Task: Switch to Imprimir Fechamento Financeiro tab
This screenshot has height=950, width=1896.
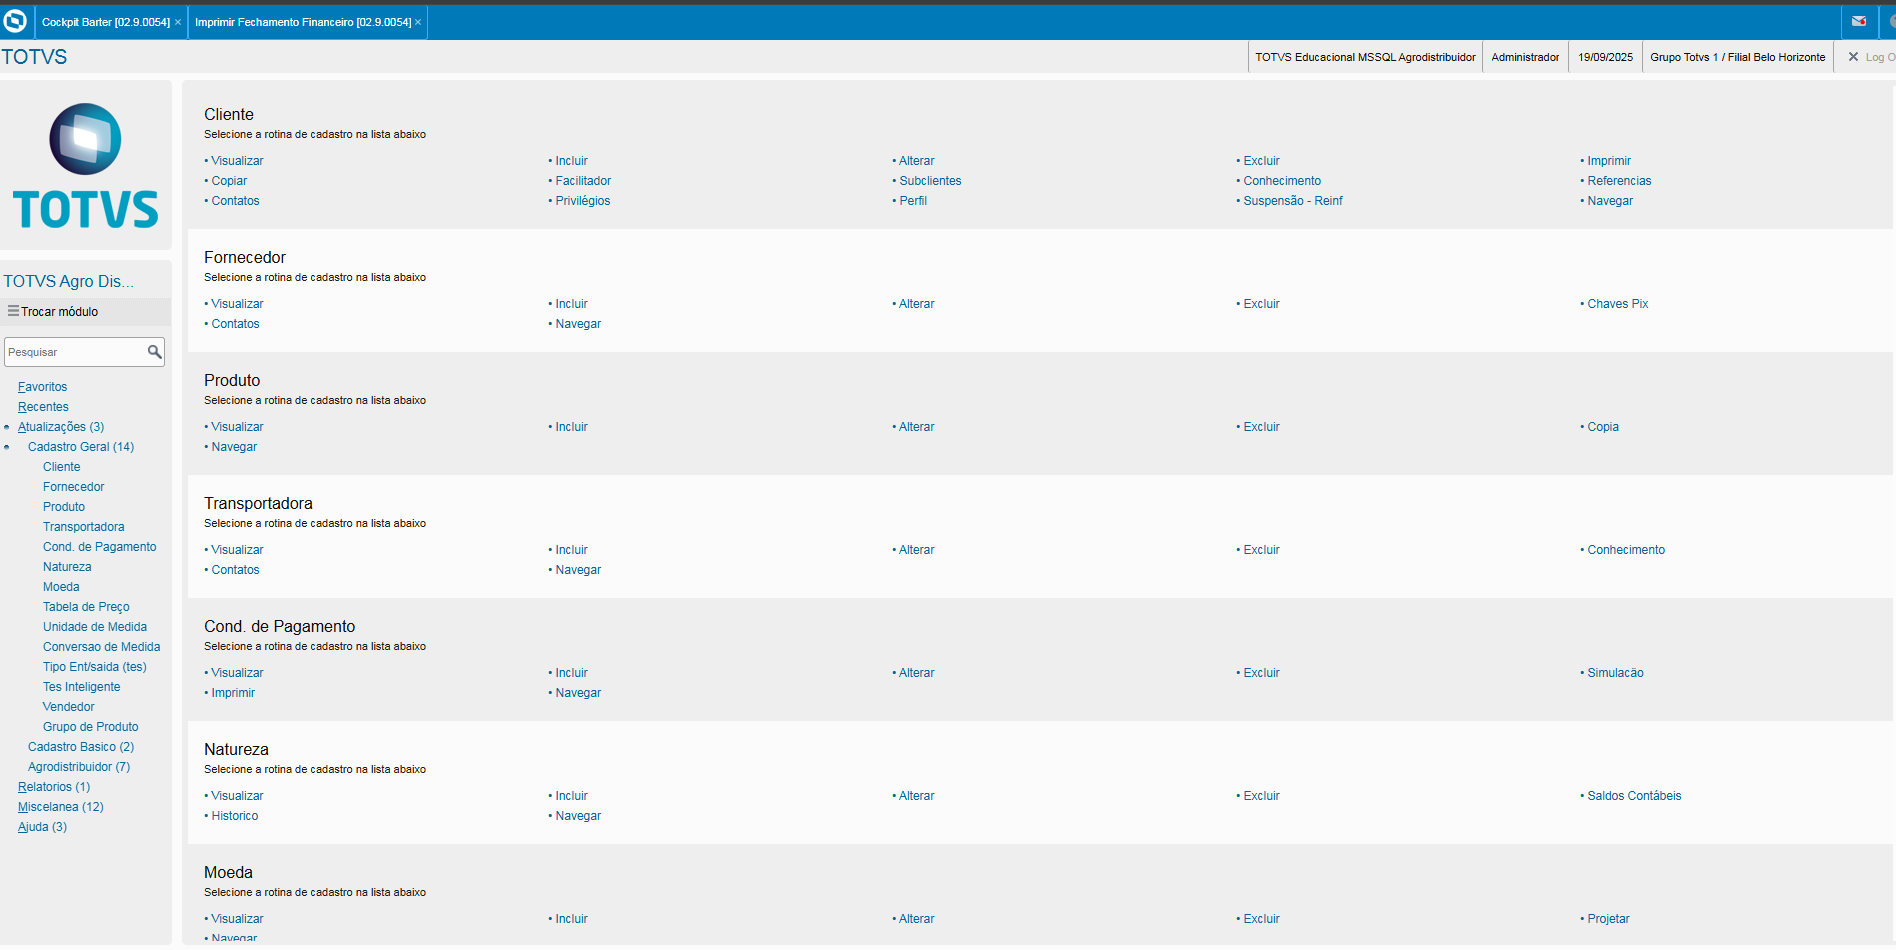Action: point(302,22)
